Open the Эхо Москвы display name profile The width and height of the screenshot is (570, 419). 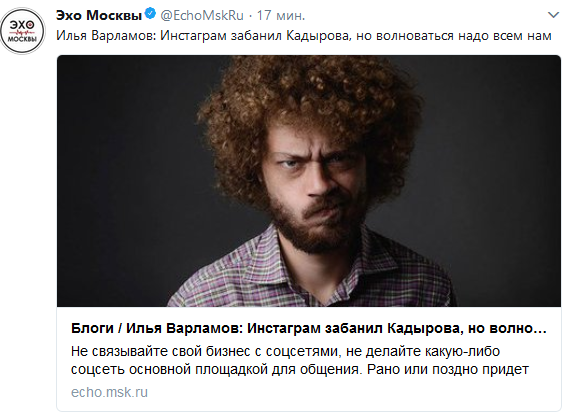tap(99, 15)
